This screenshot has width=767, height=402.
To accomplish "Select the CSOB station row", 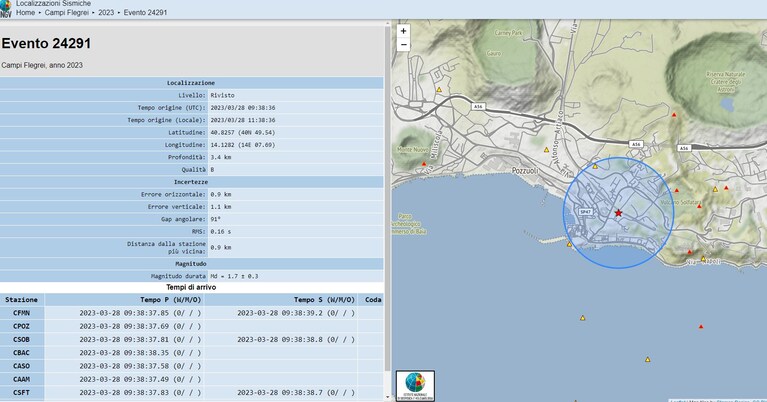I will point(192,339).
